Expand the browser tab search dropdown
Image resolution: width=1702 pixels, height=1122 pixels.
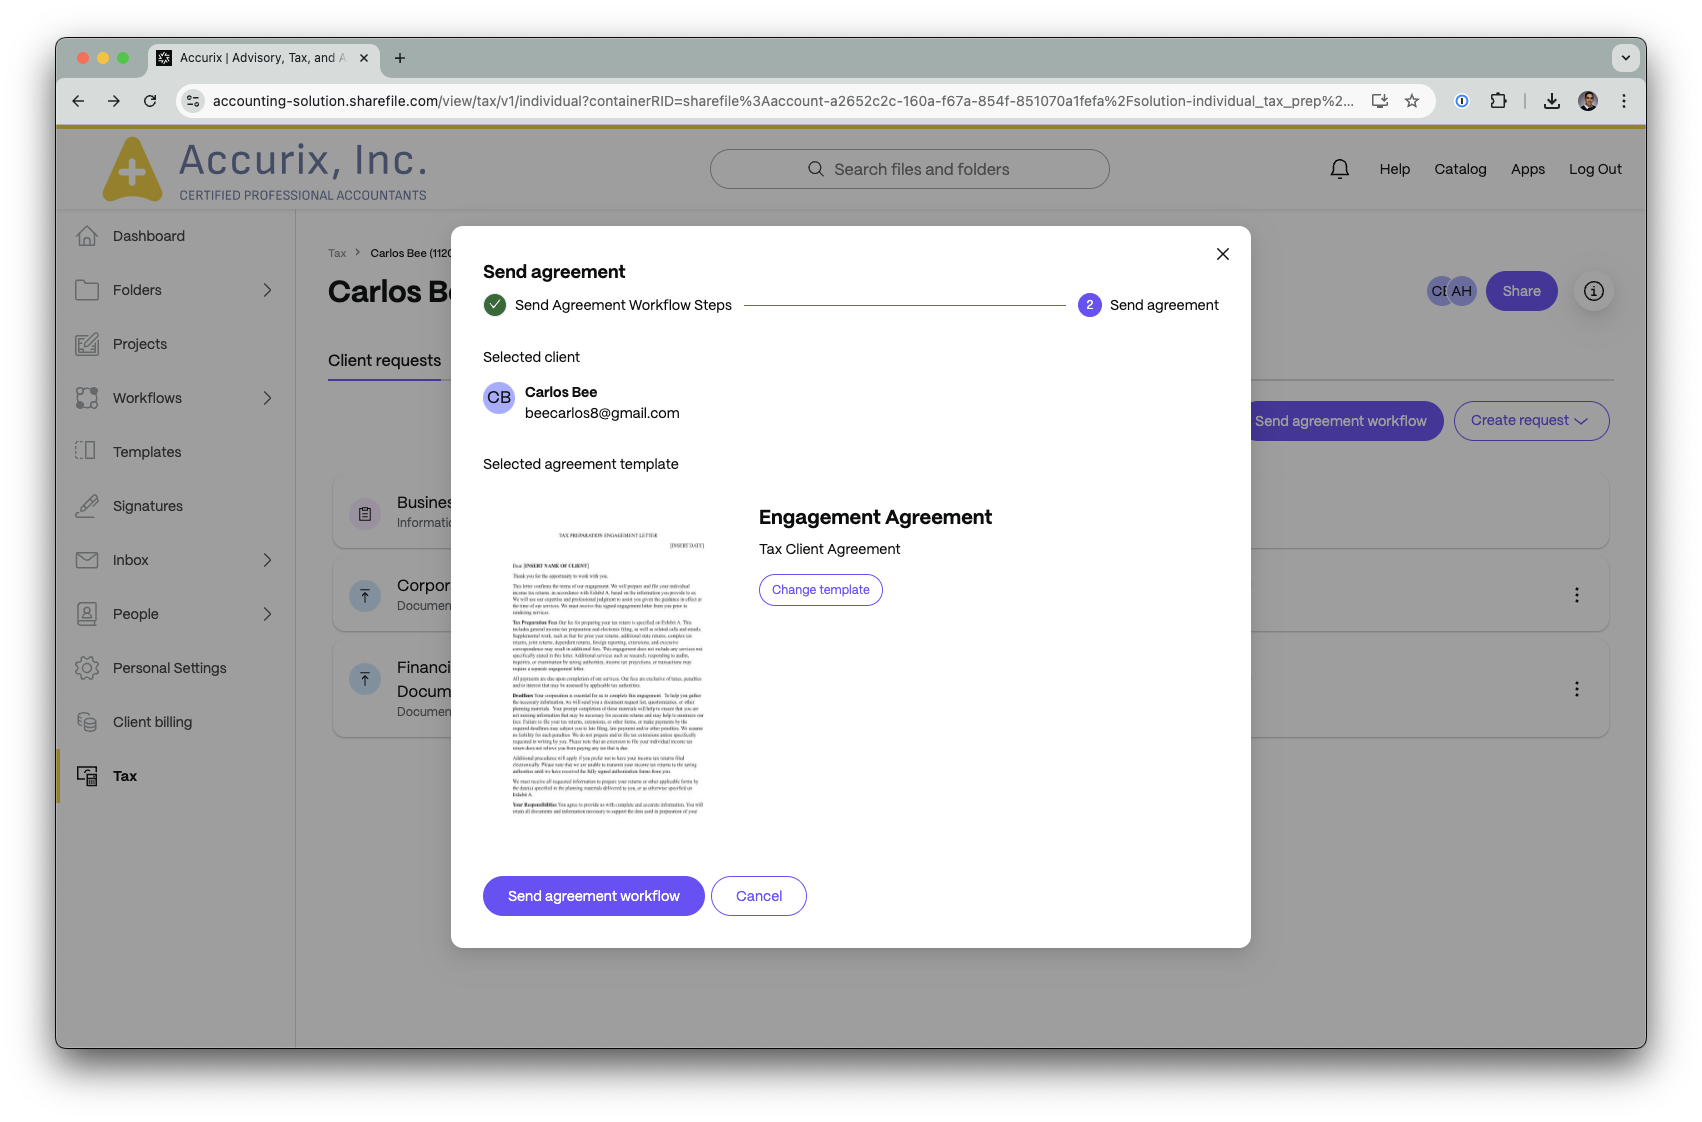(x=1625, y=58)
